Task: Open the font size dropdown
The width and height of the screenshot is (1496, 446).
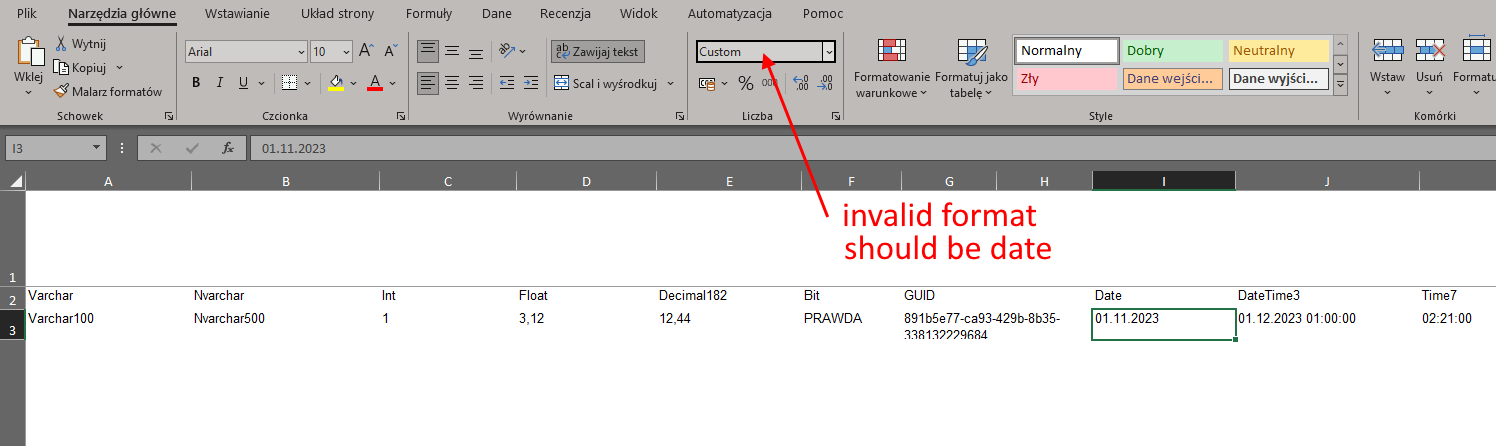Action: click(346, 51)
